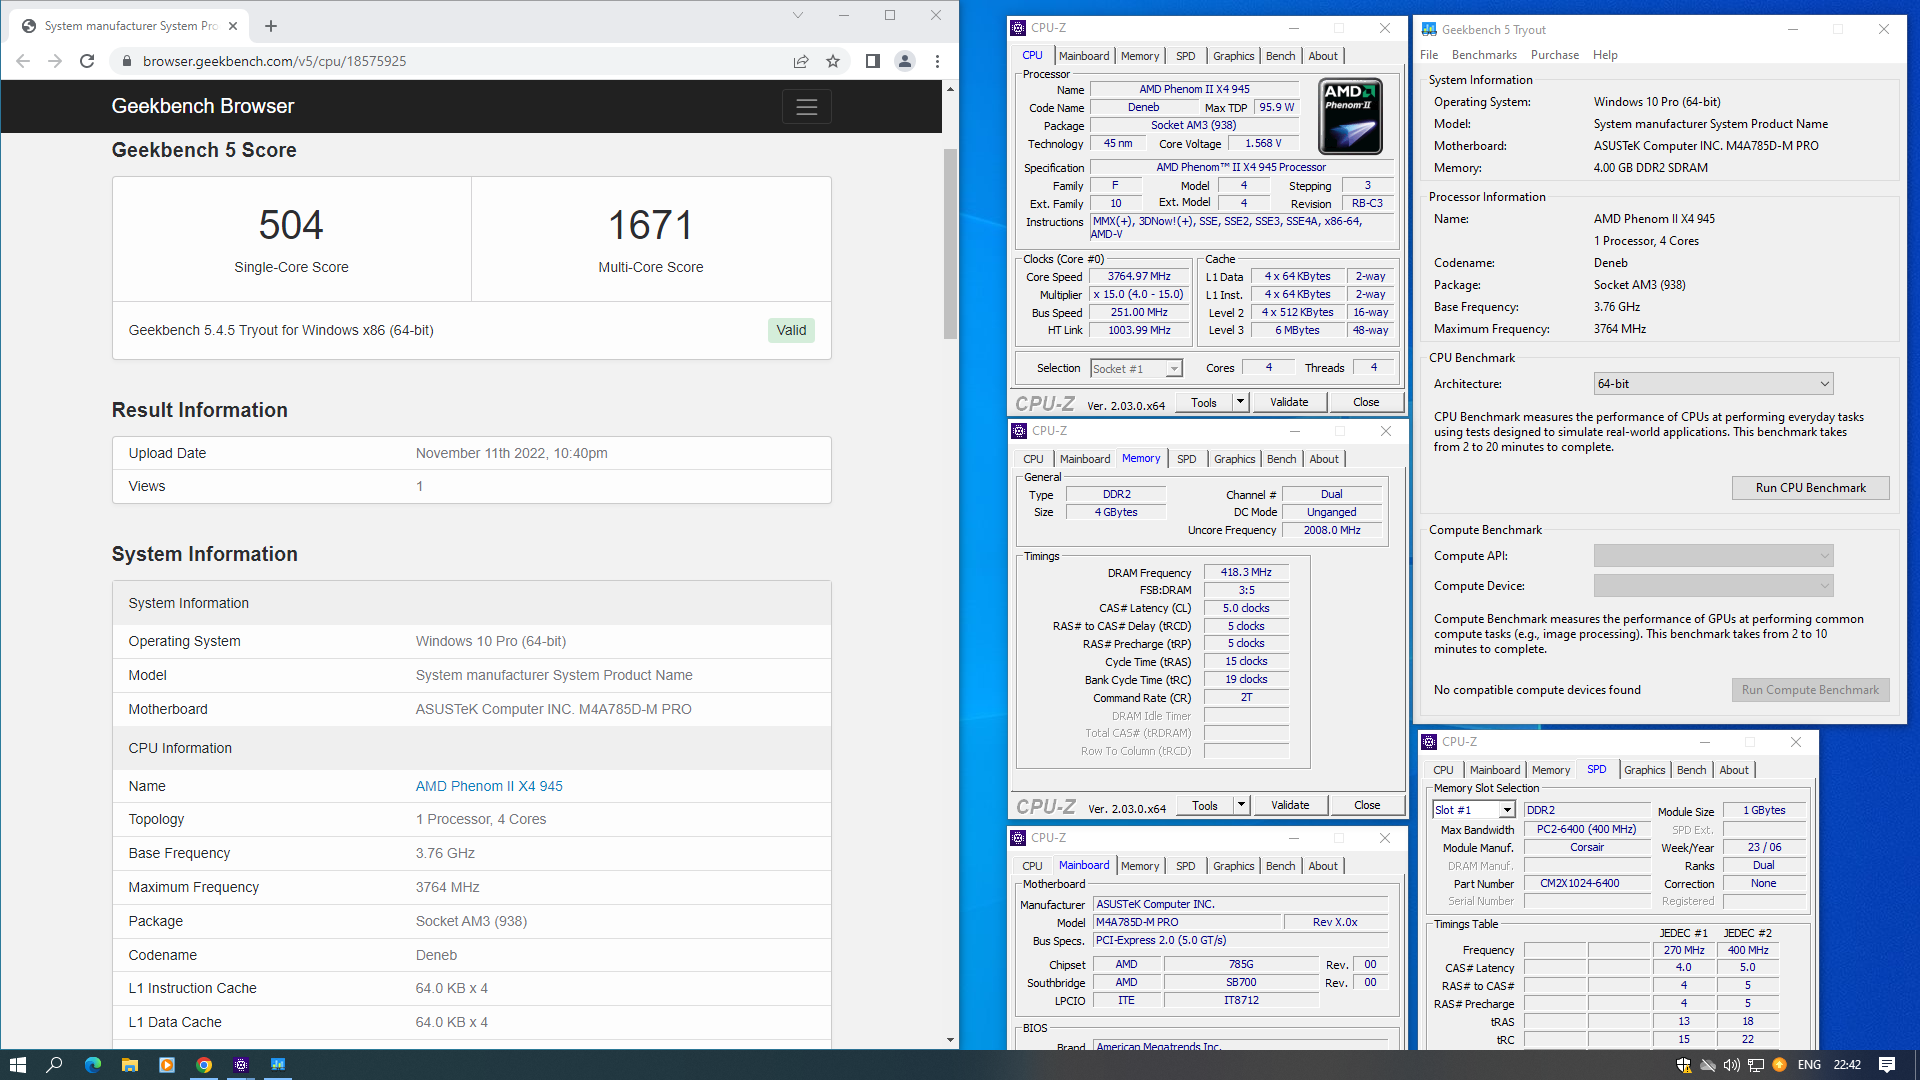The width and height of the screenshot is (1920, 1080).
Task: Open File Explorer from the taskbar
Action: pyautogui.click(x=129, y=1065)
